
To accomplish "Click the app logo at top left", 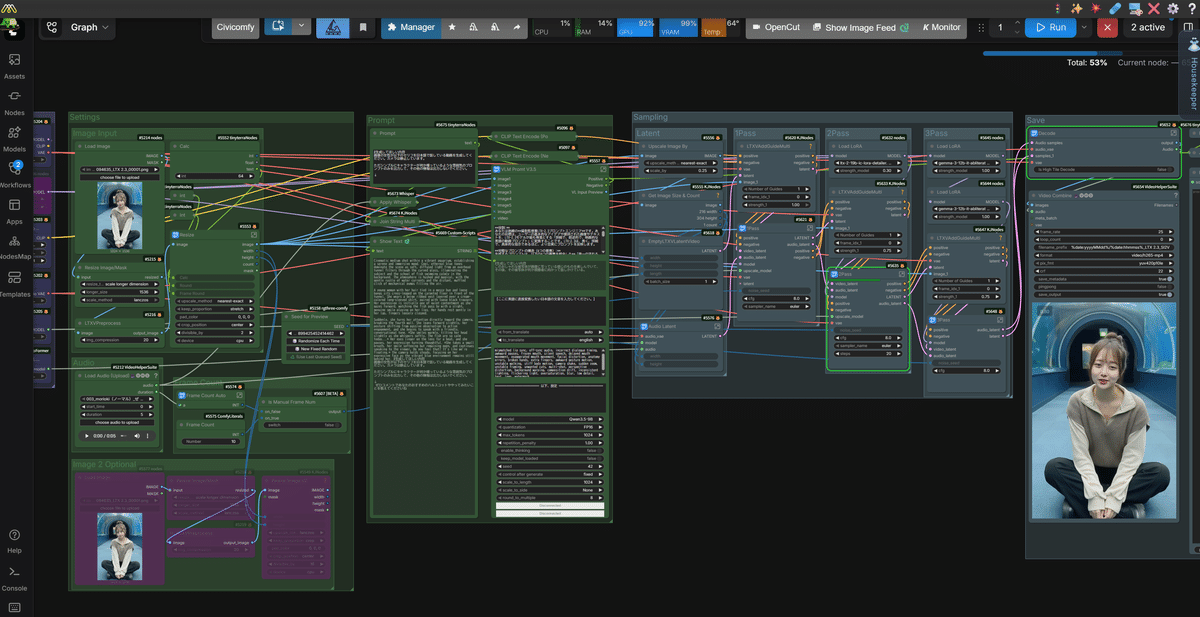I will pos(9,9).
